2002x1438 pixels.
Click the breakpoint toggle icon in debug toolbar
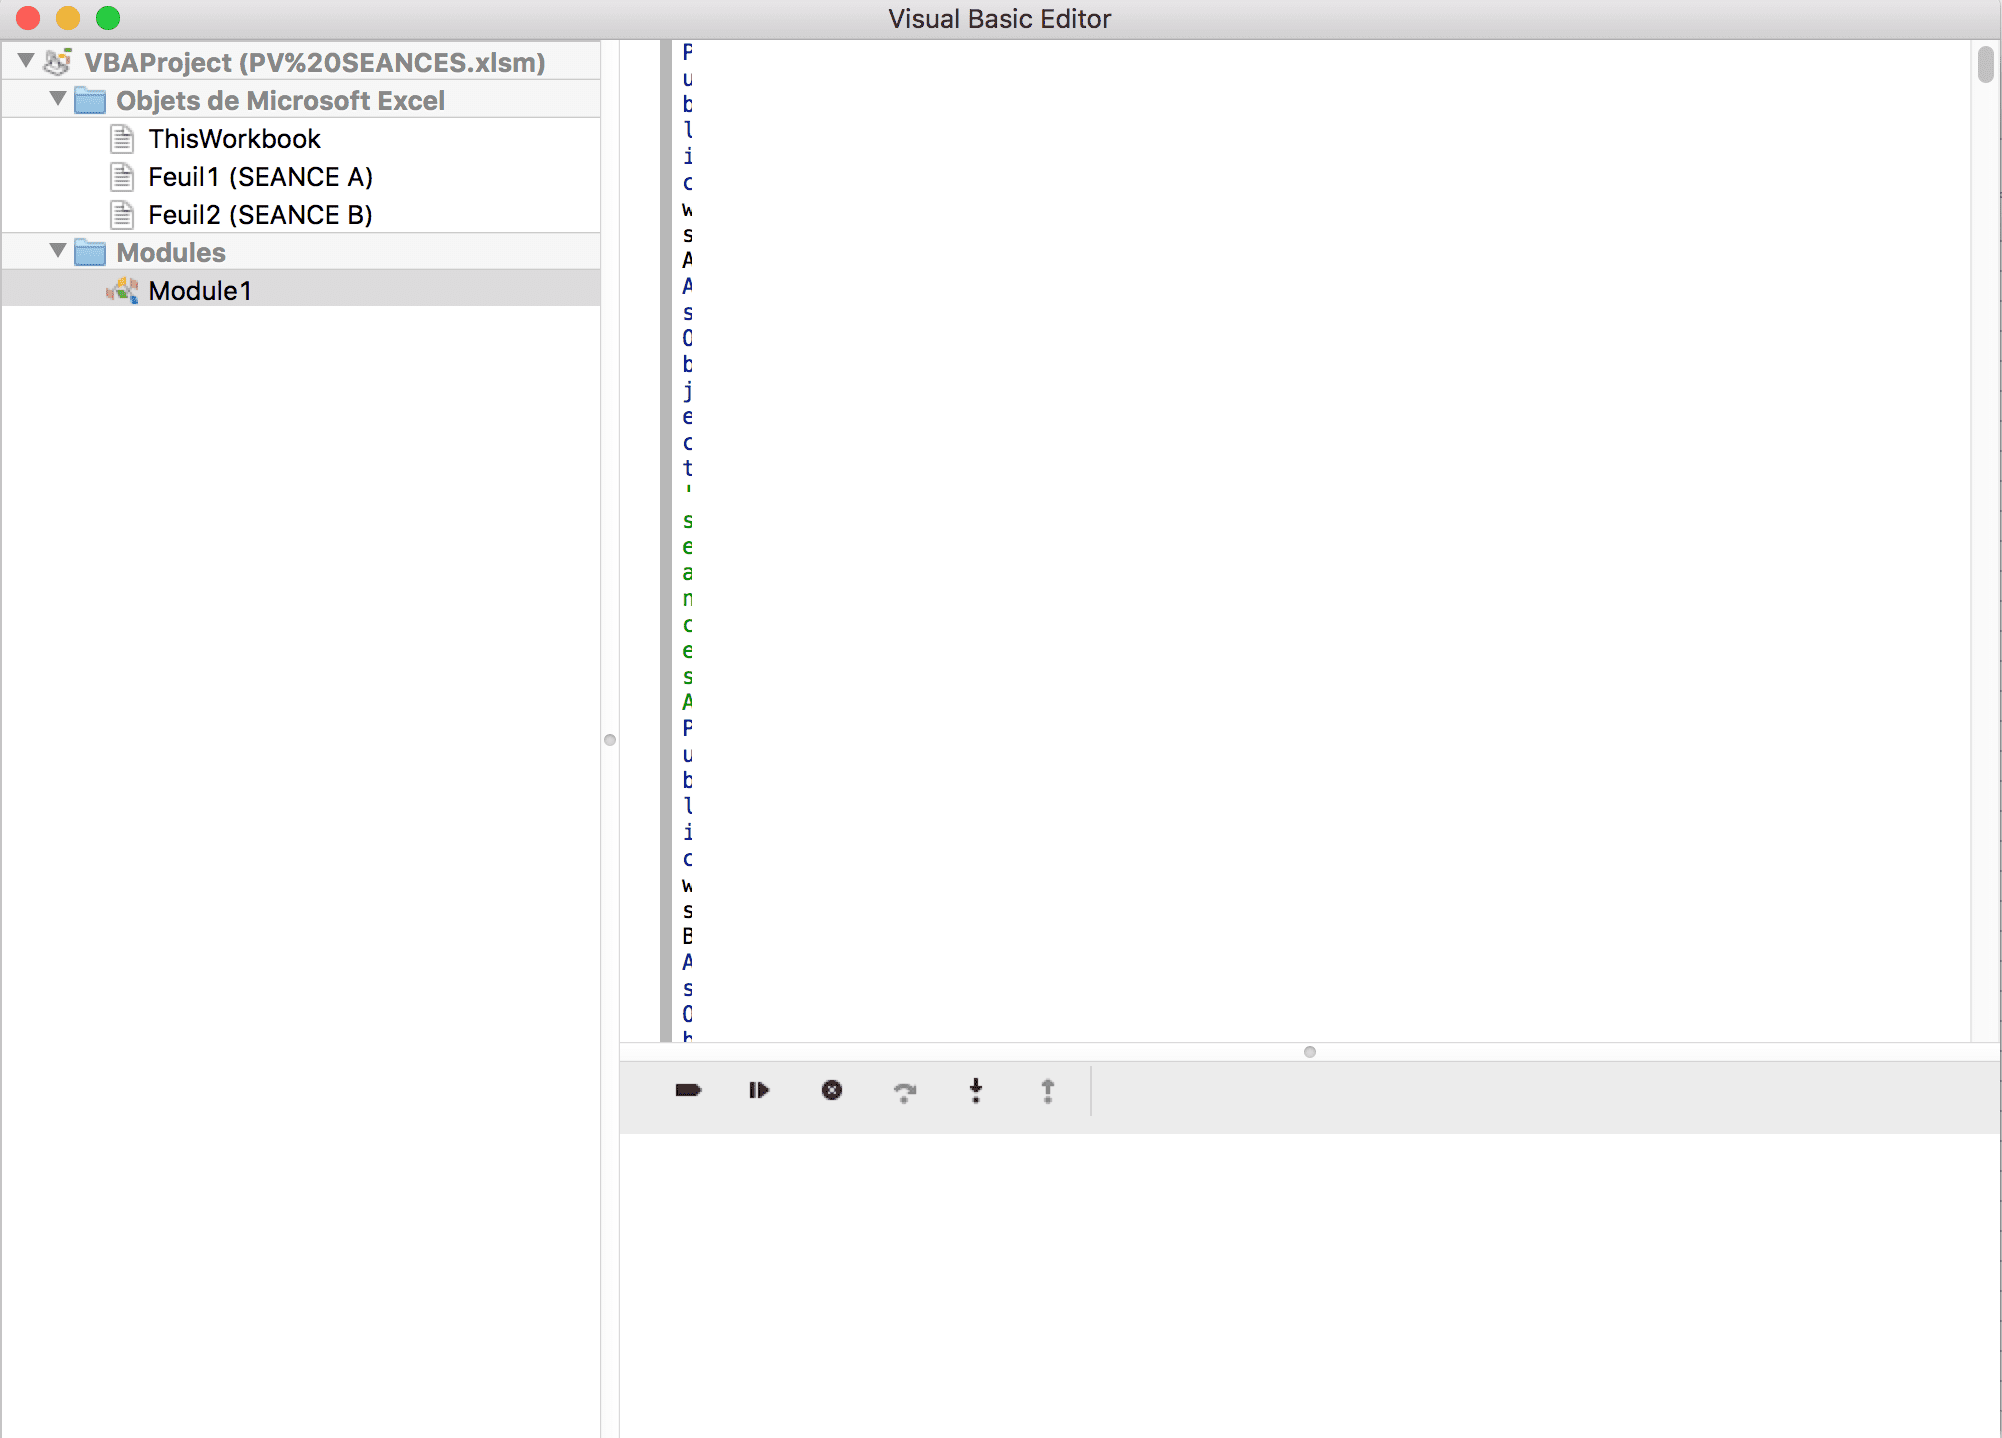click(688, 1090)
